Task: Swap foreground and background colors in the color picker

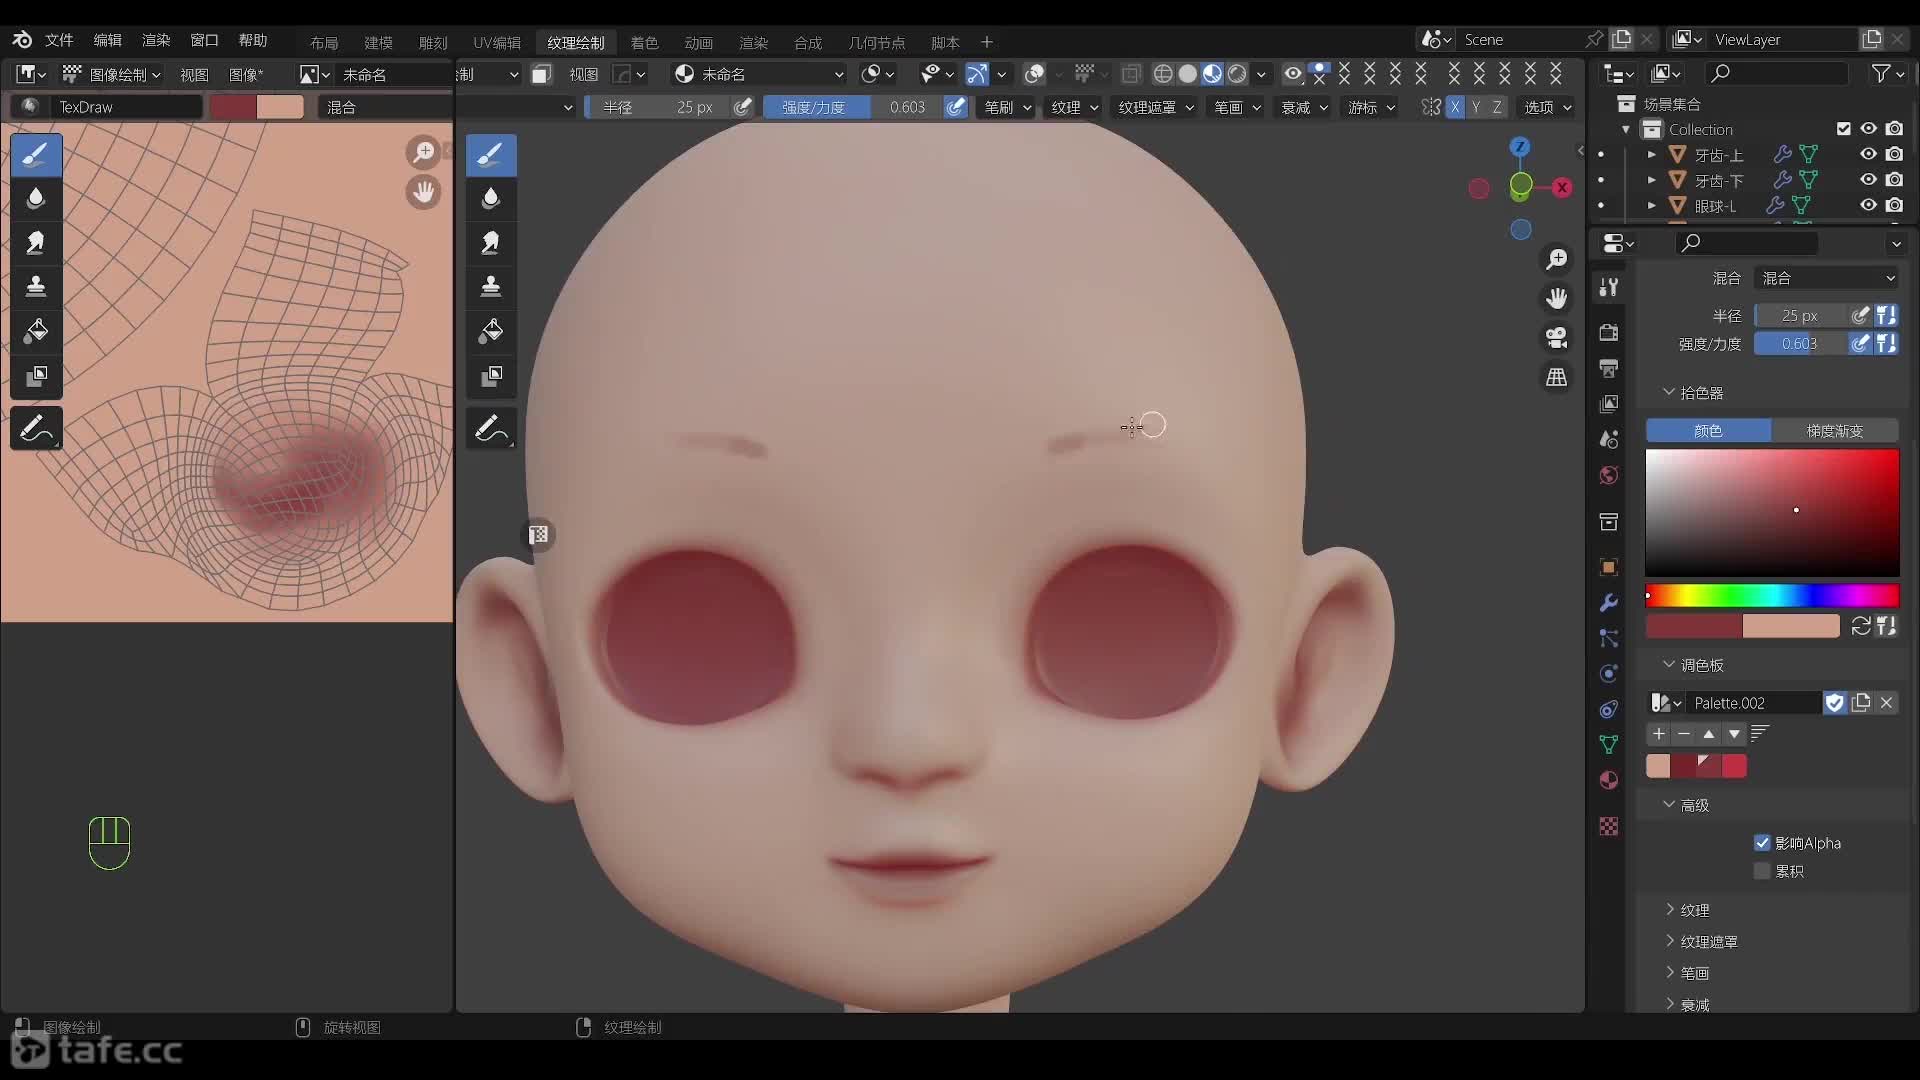Action: [x=1861, y=626]
